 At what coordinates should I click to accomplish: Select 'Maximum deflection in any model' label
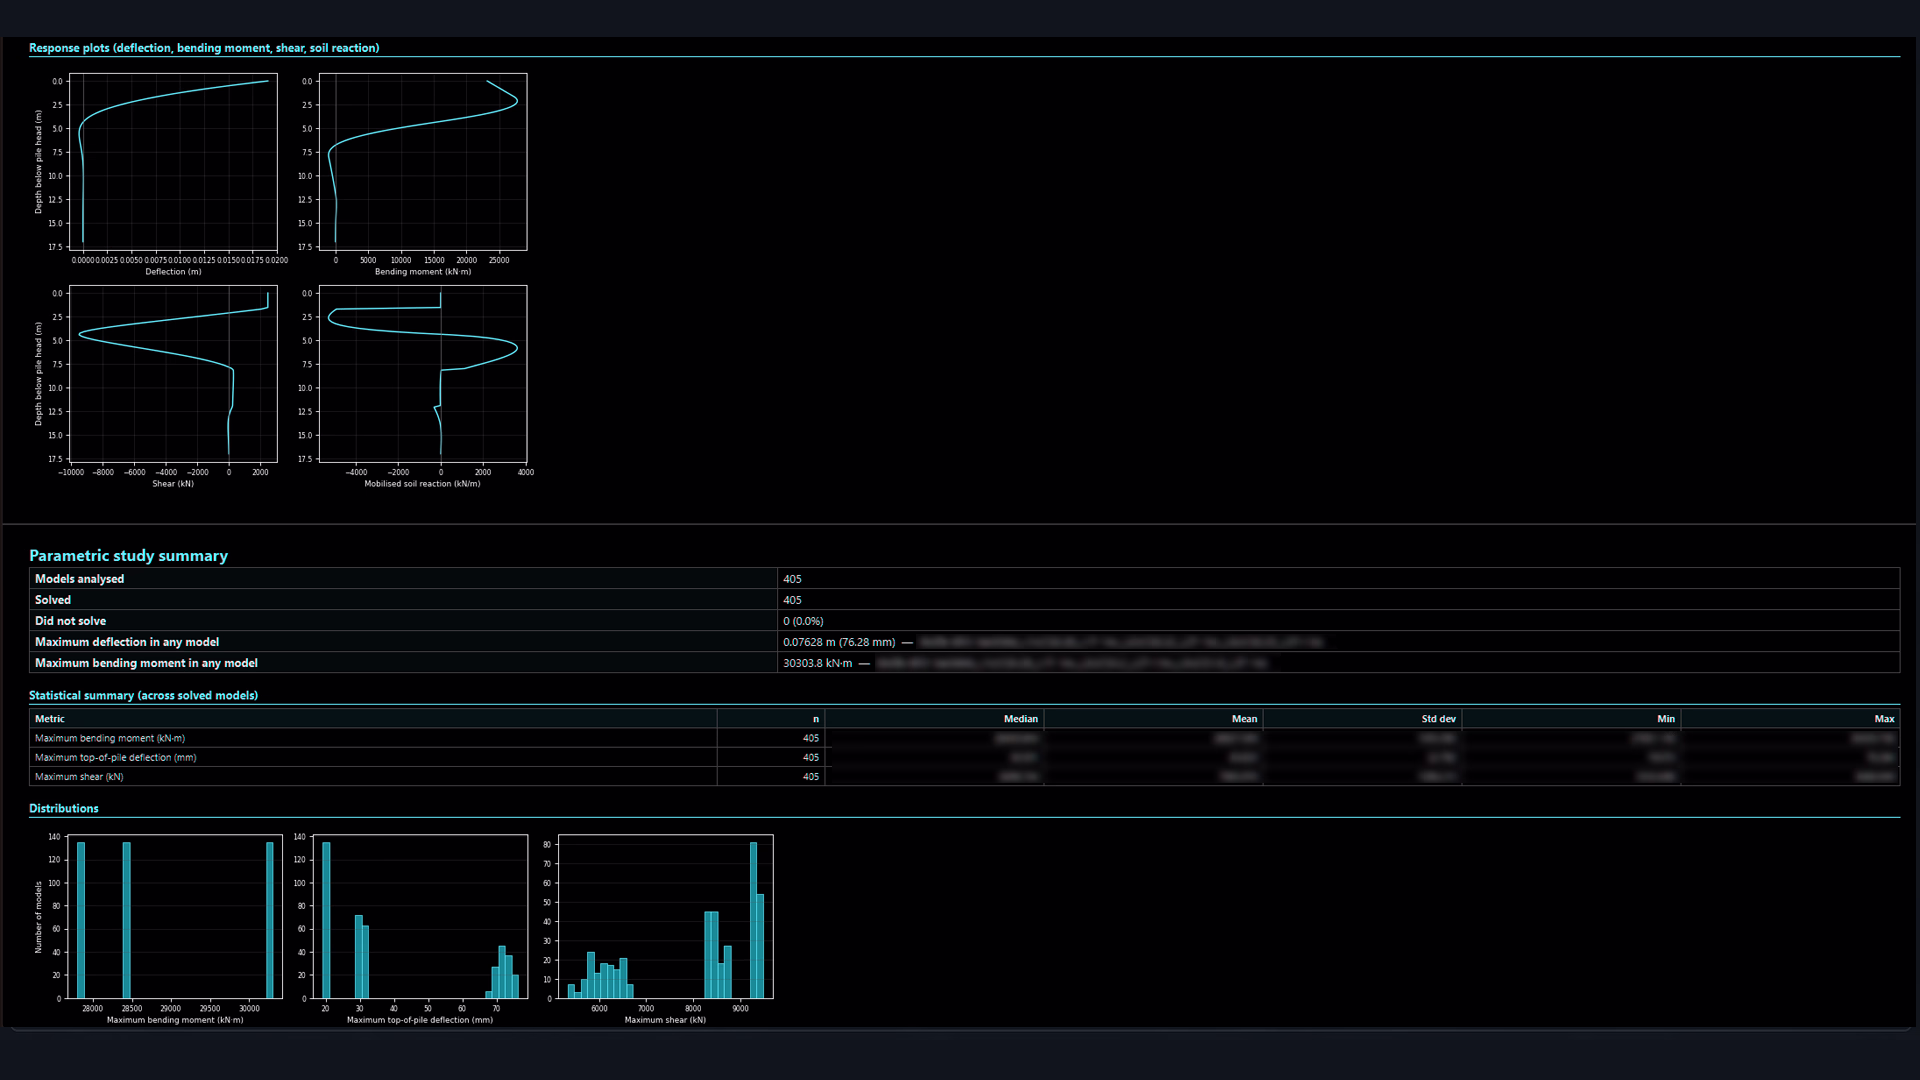point(127,642)
